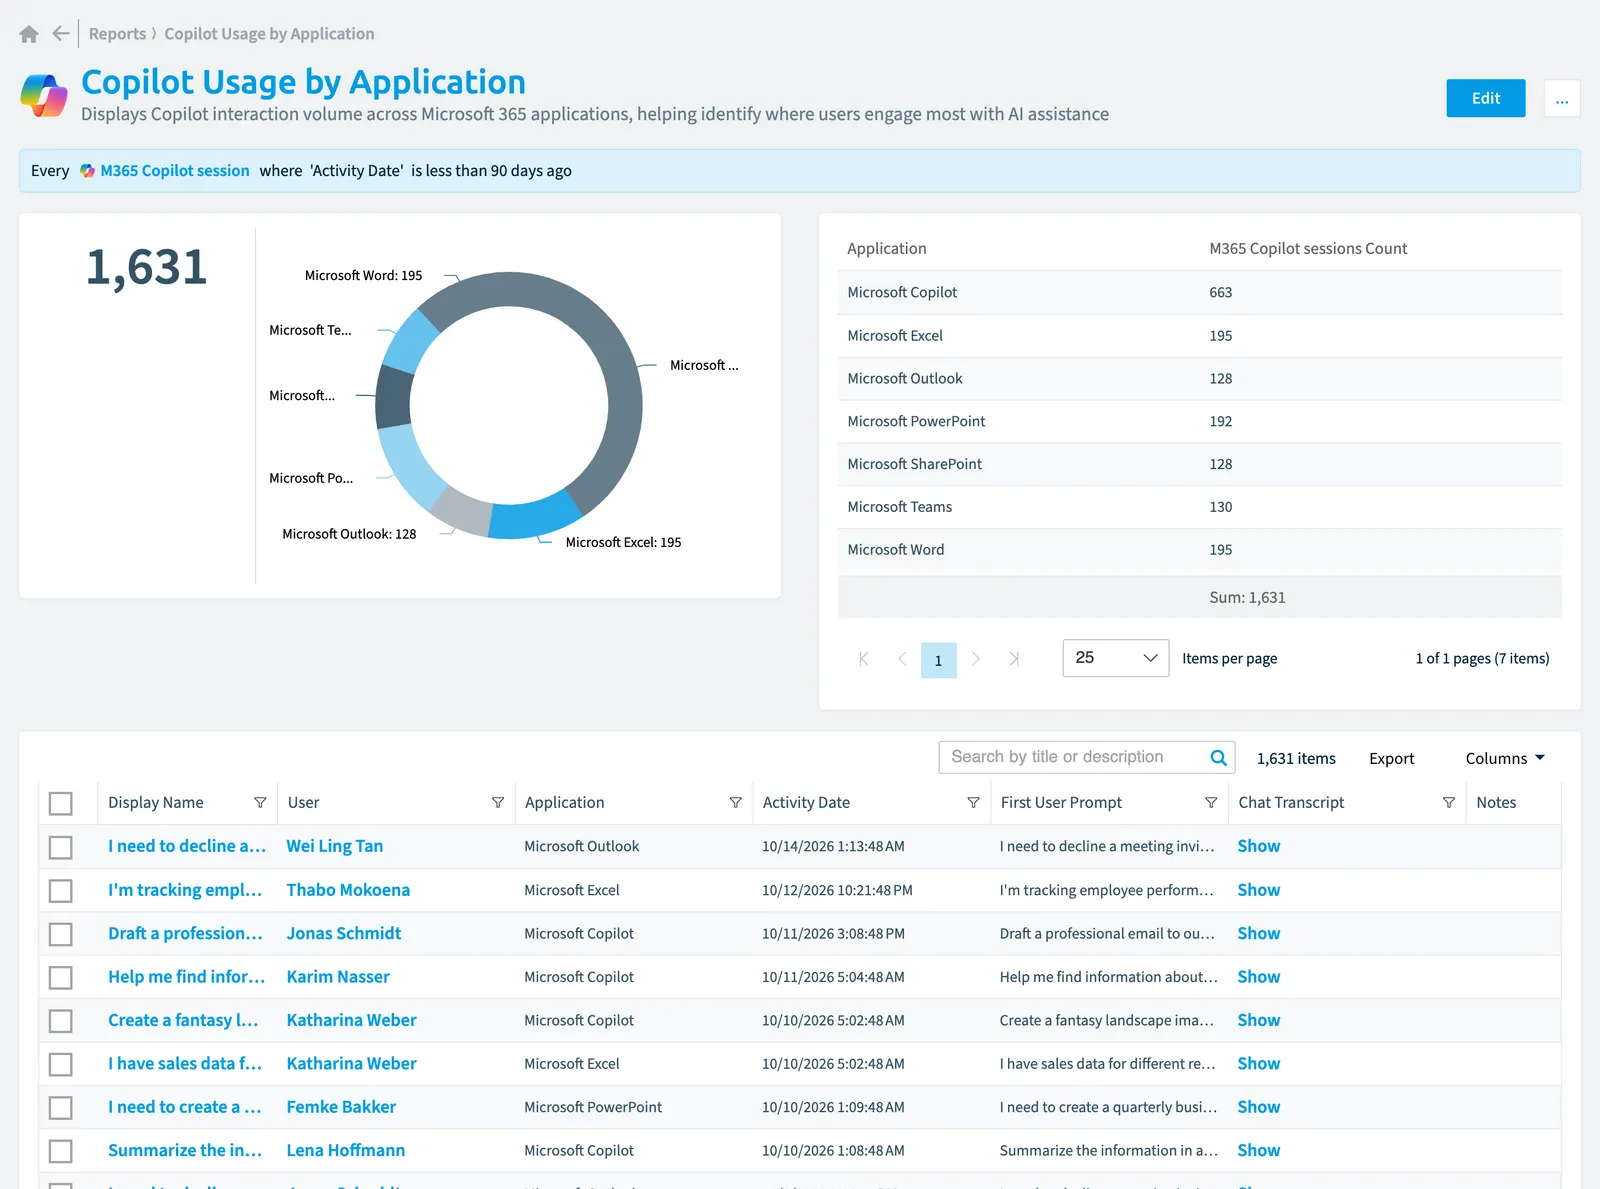Screen dimensions: 1600x1189
Task: Open filter for Activity Date column
Action: tap(973, 802)
